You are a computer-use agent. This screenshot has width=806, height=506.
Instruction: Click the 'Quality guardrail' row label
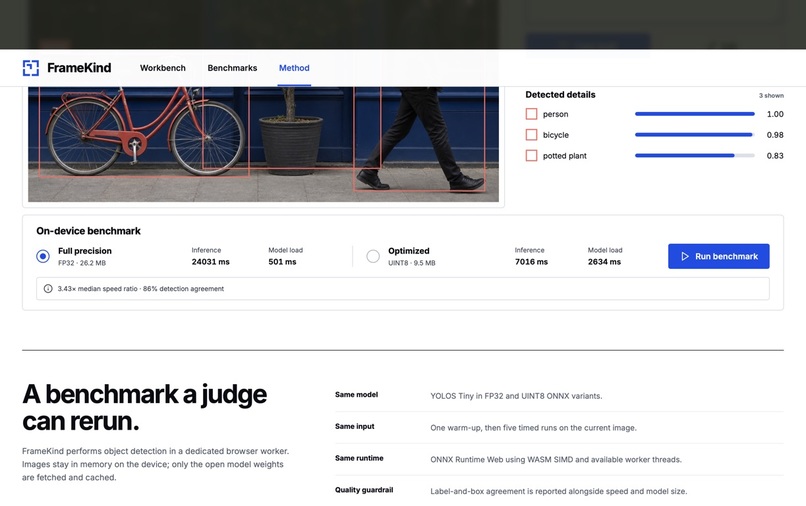[364, 490]
